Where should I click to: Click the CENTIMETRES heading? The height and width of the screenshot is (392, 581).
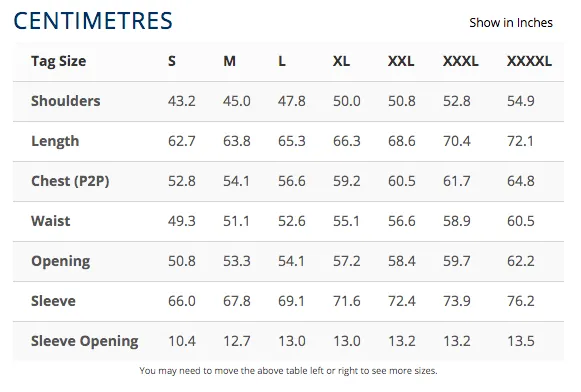(93, 21)
